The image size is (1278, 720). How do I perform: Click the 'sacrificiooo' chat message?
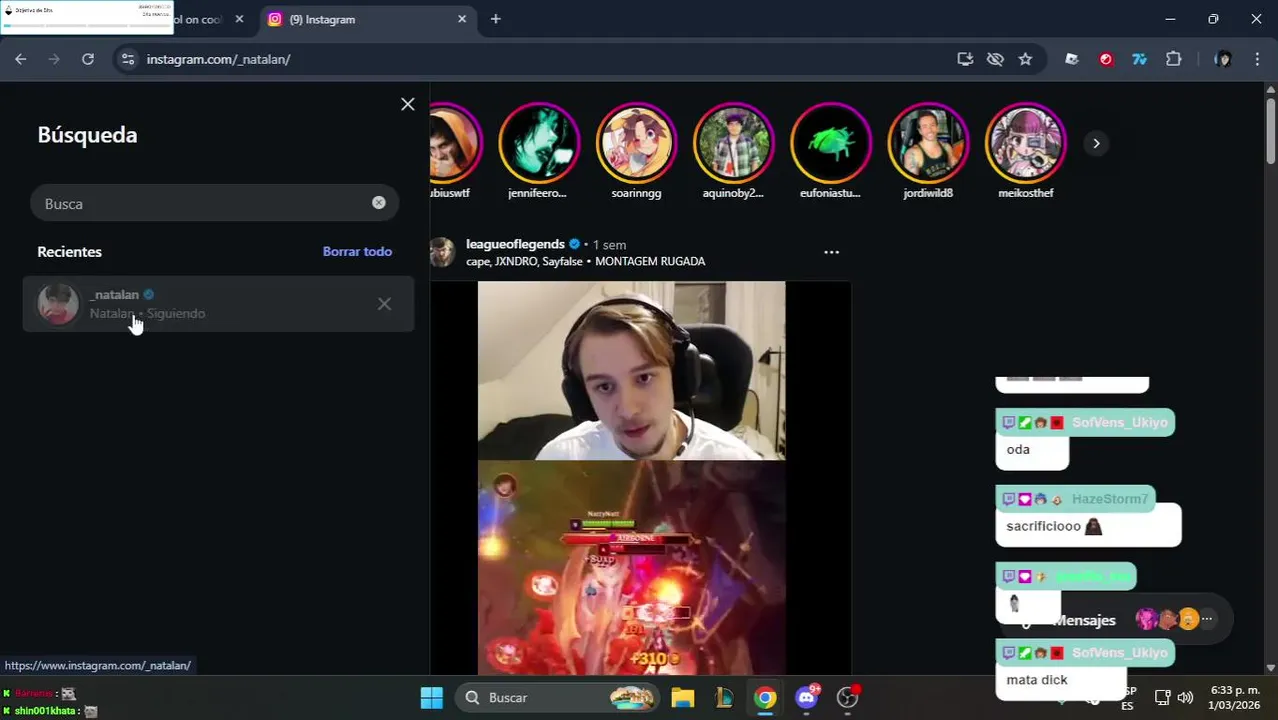pos(1088,526)
